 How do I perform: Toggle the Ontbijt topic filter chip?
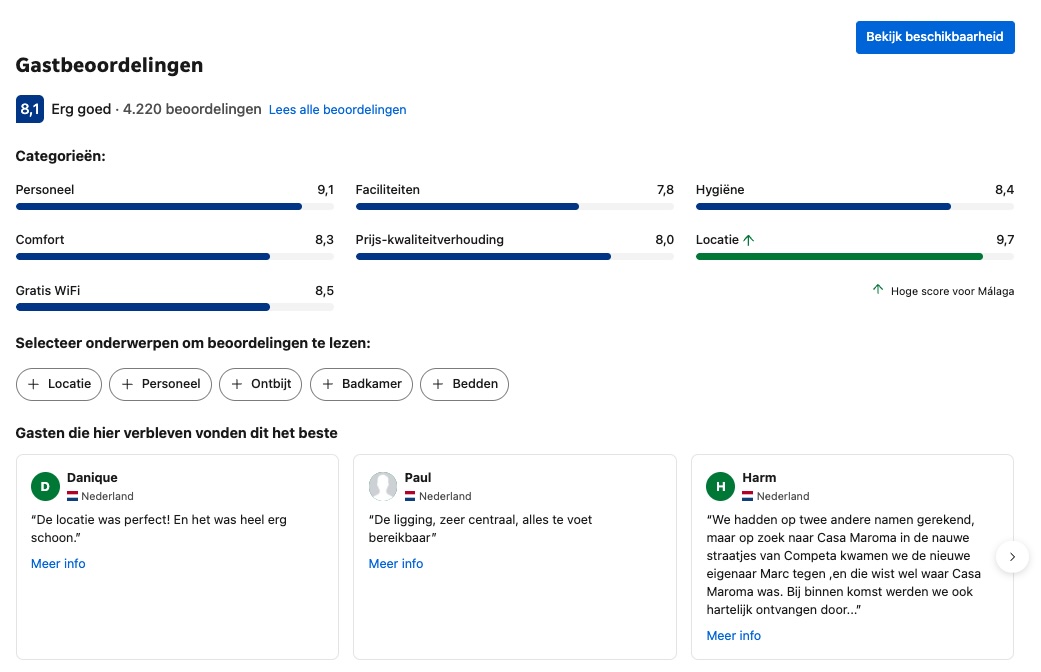coord(261,384)
